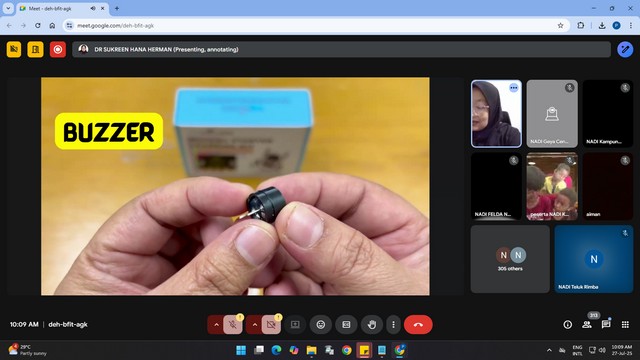Expand video settings arrow beside camera

255,324
